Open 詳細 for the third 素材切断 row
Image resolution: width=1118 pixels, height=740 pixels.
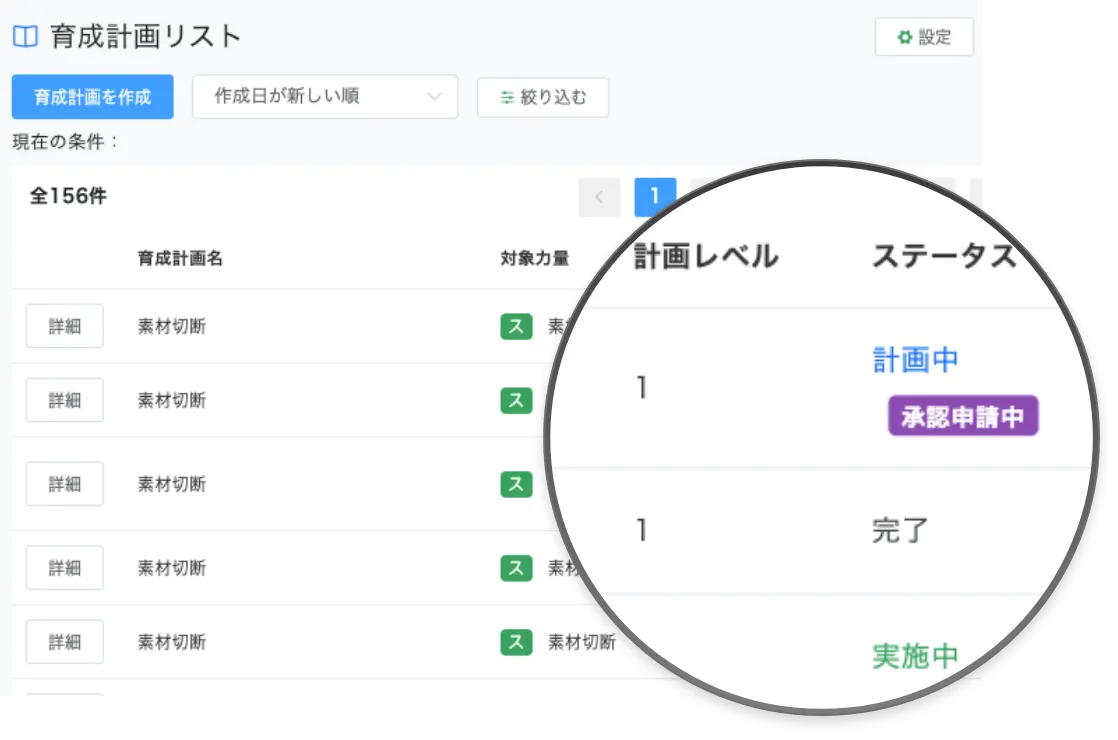point(65,484)
